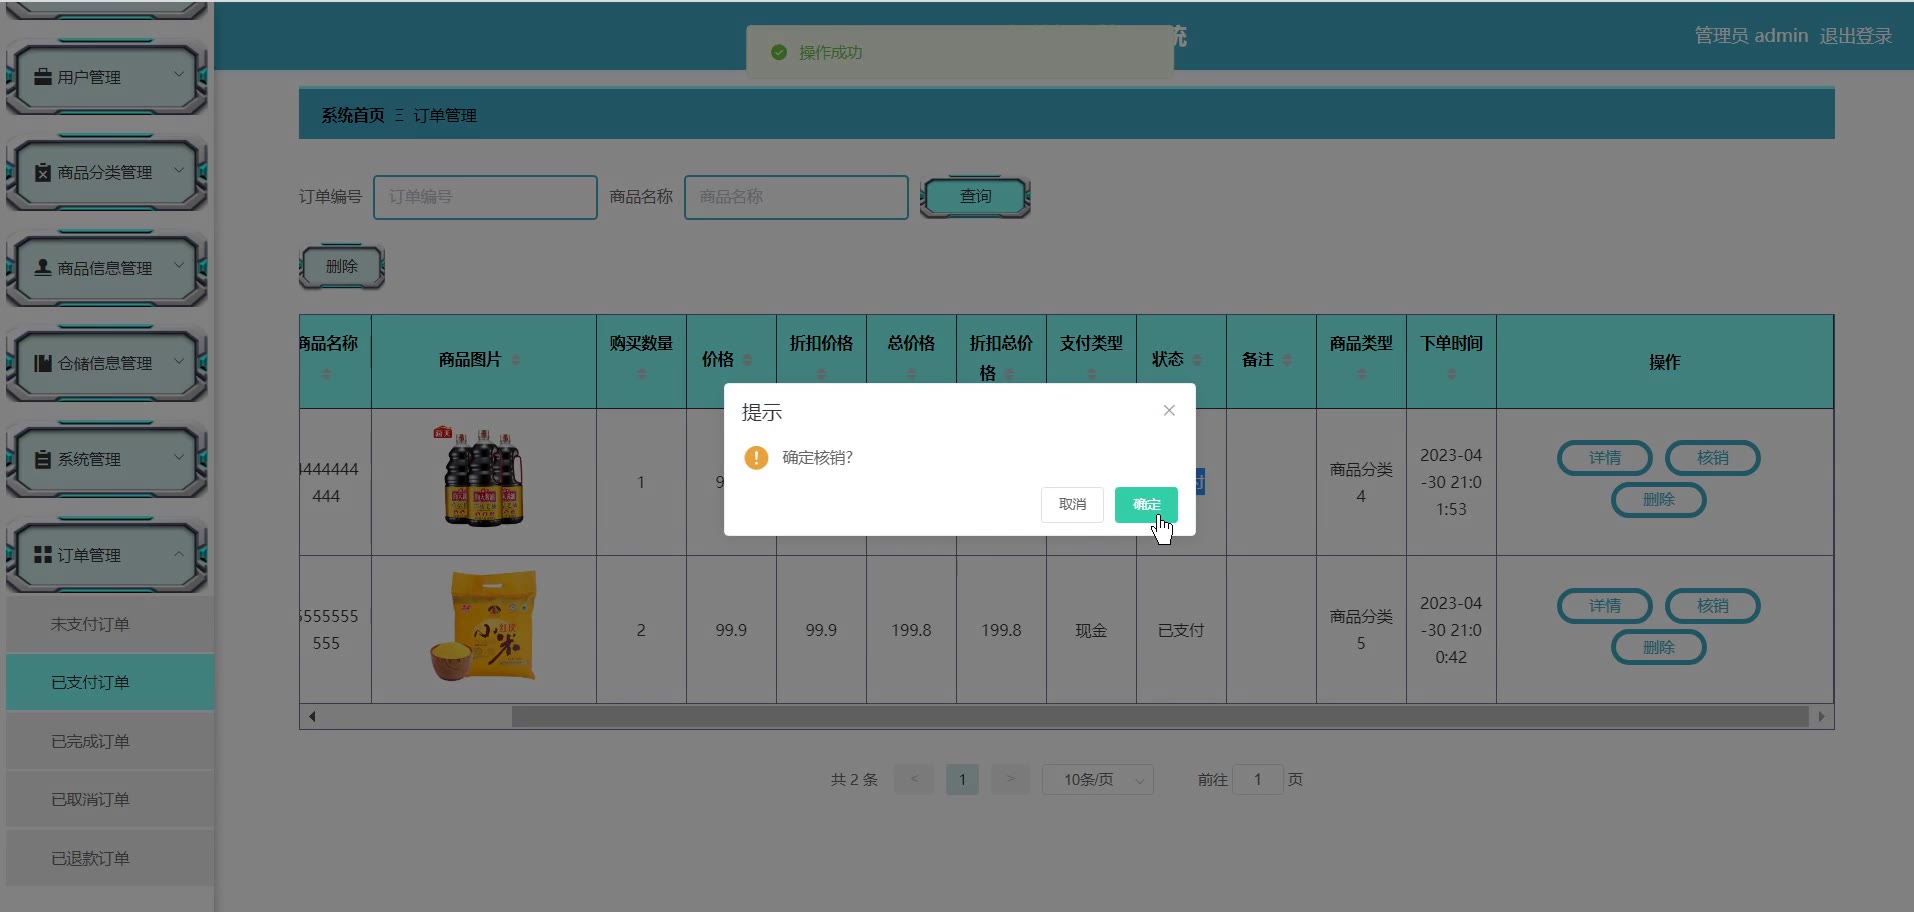Click the orange warning icon in dialog
This screenshot has height=912, width=1914.
pos(756,458)
